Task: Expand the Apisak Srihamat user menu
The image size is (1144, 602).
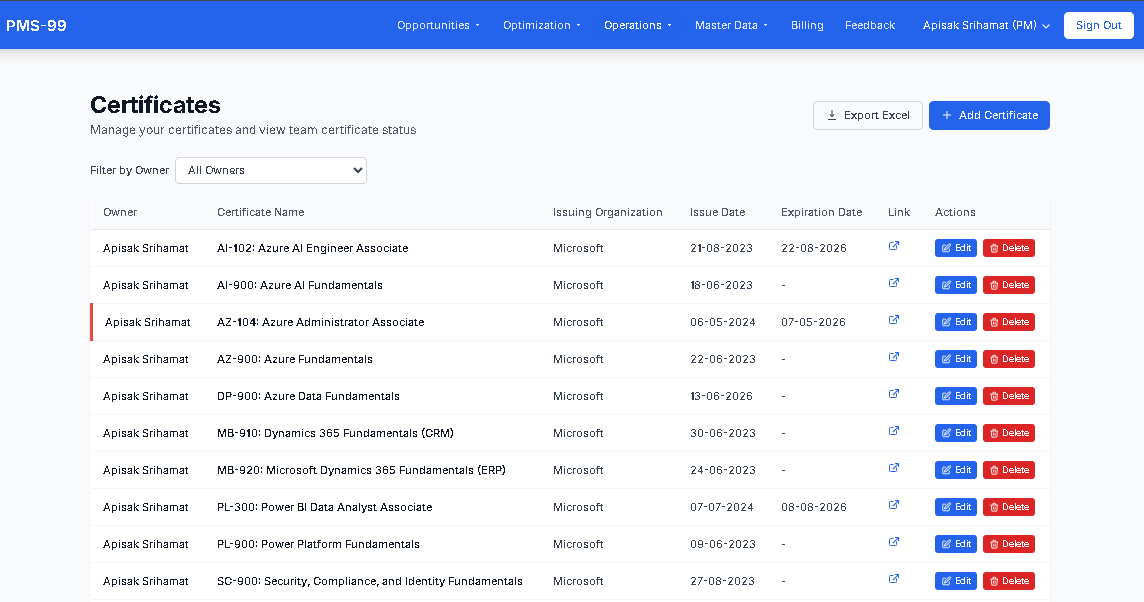Action: click(x=986, y=25)
